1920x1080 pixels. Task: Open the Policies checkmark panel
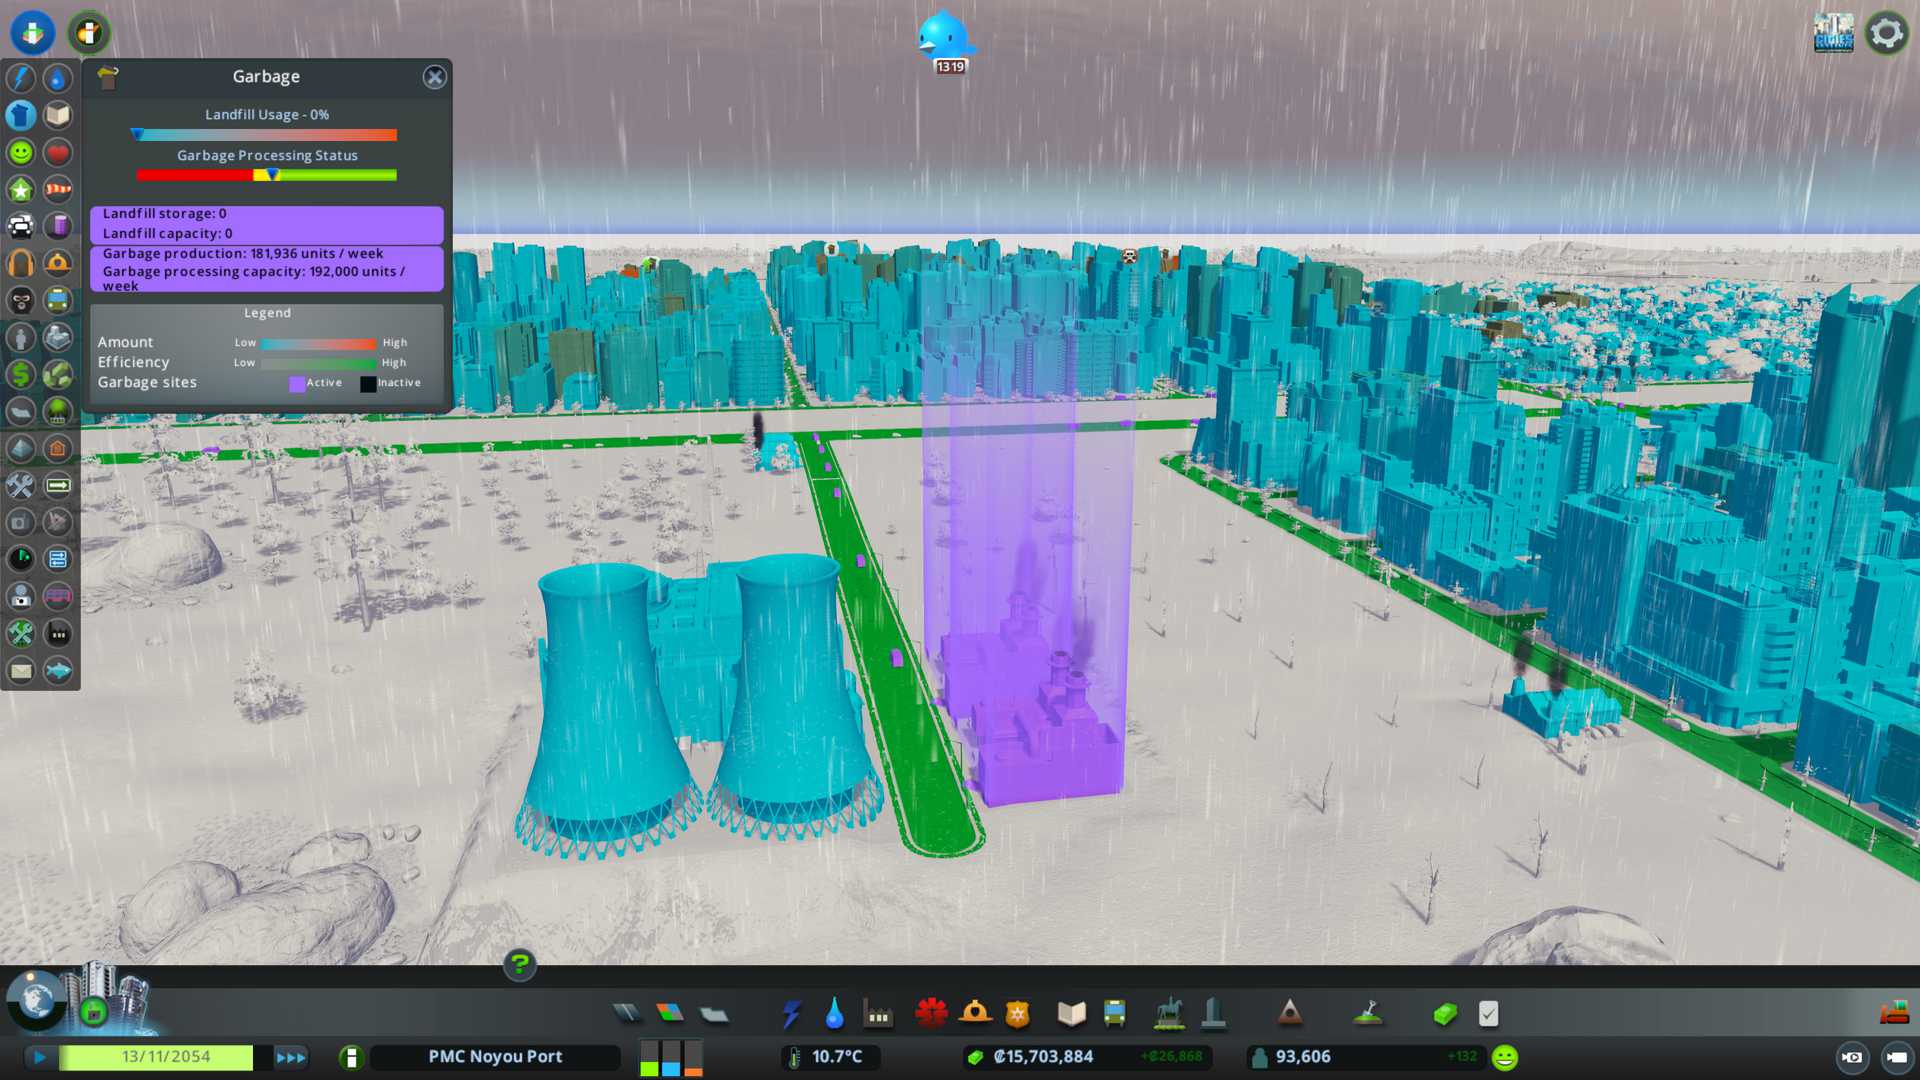click(x=1488, y=1014)
